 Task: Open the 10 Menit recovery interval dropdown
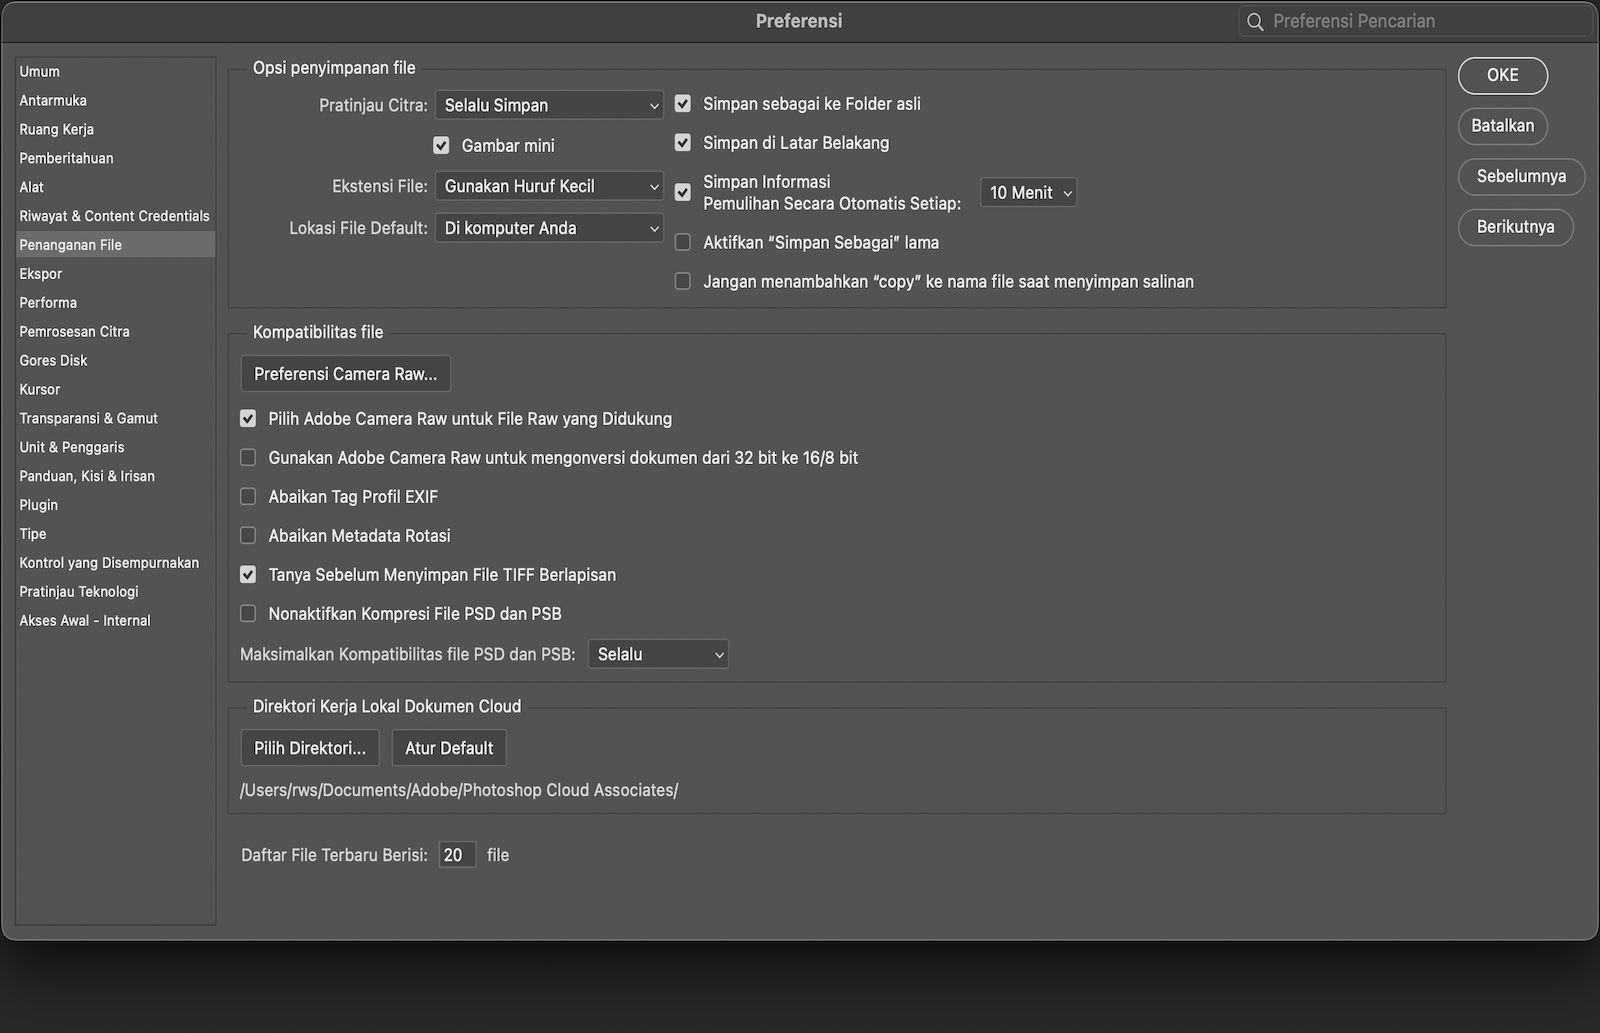(1028, 192)
